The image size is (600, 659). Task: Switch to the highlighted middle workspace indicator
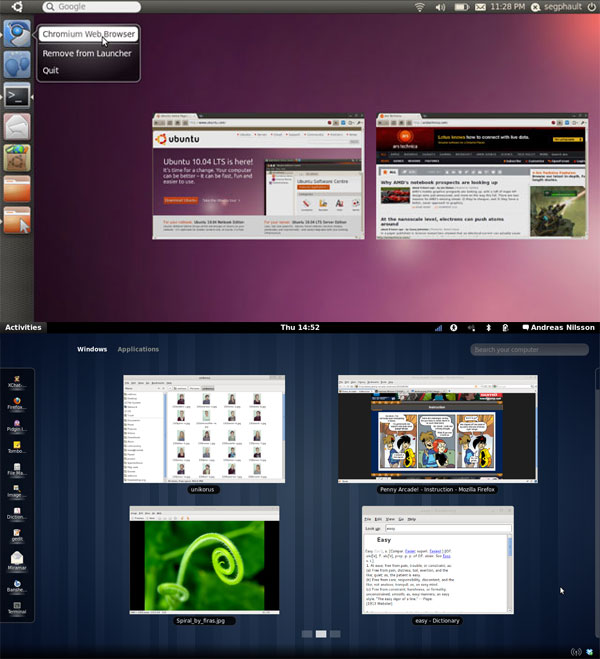(321, 634)
